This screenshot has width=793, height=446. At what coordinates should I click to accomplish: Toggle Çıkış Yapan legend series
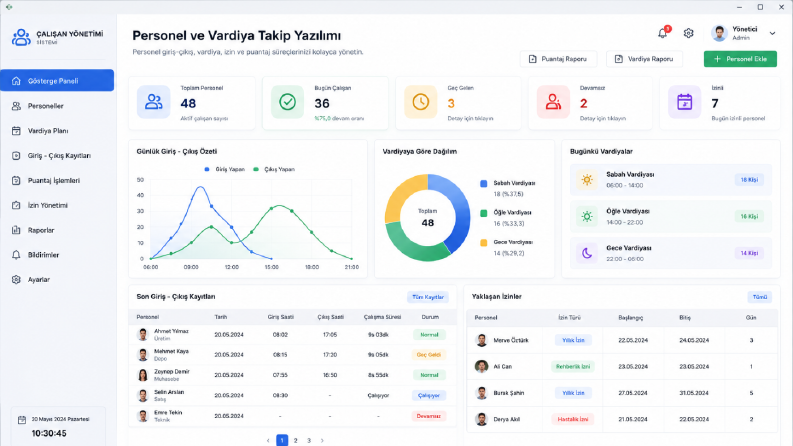point(274,169)
